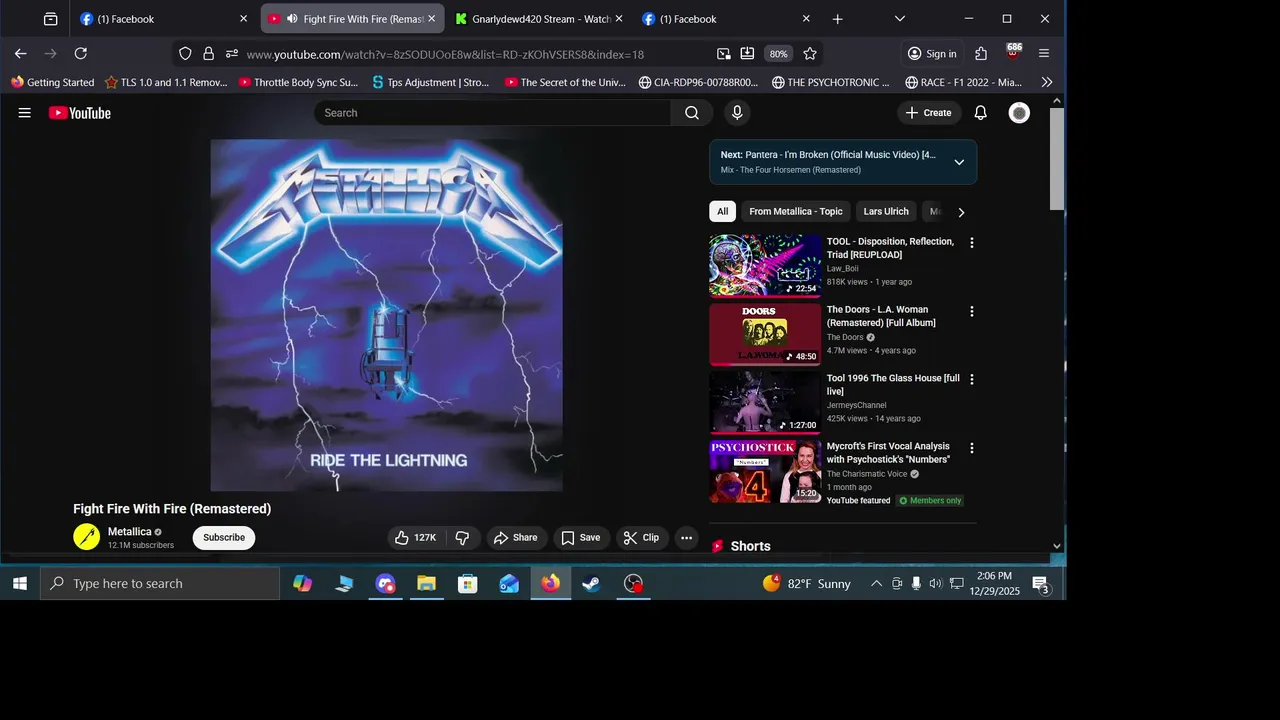Viewport: 1280px width, 720px height.
Task: Create a Clip of the video
Action: 641,538
